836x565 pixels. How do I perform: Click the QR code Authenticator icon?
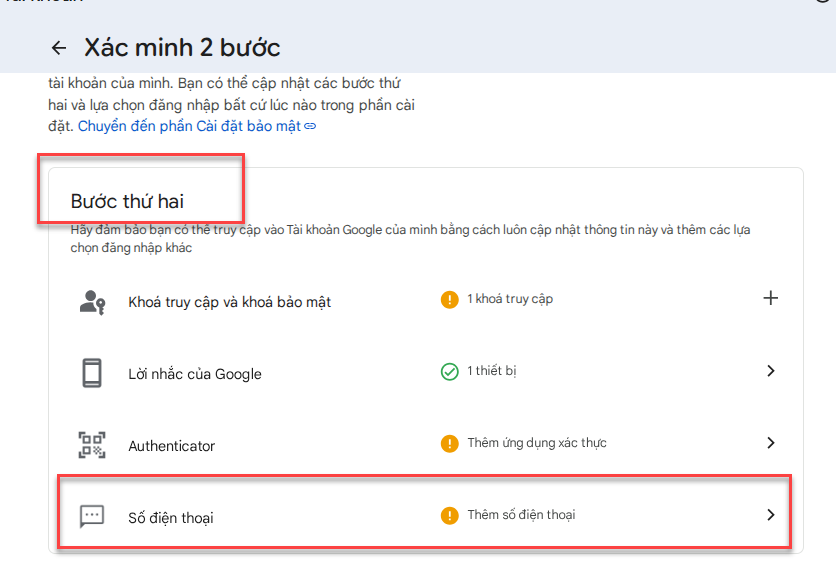tap(92, 445)
